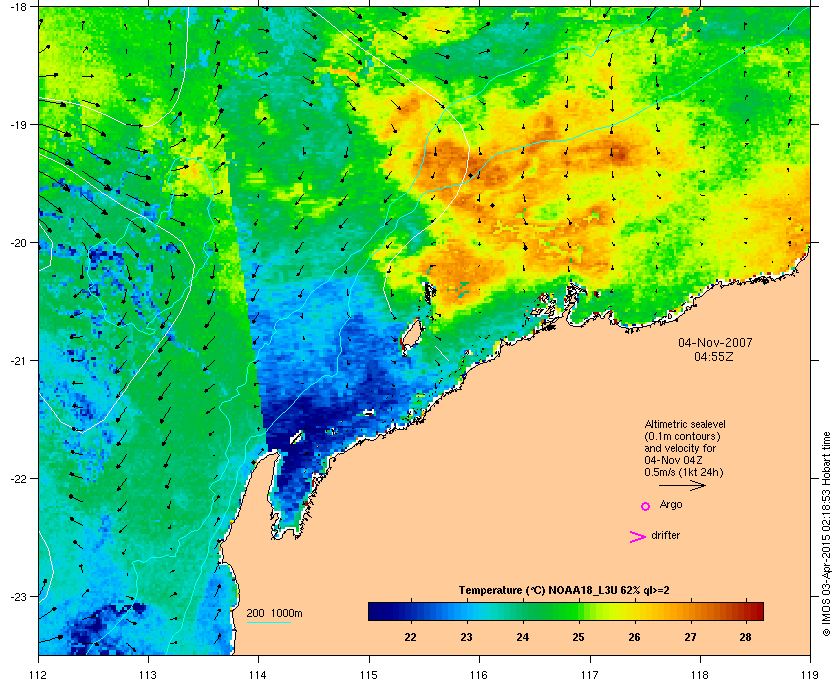
Task: Click the vertical IMOS copyright timestamp text
Action: pos(826,534)
